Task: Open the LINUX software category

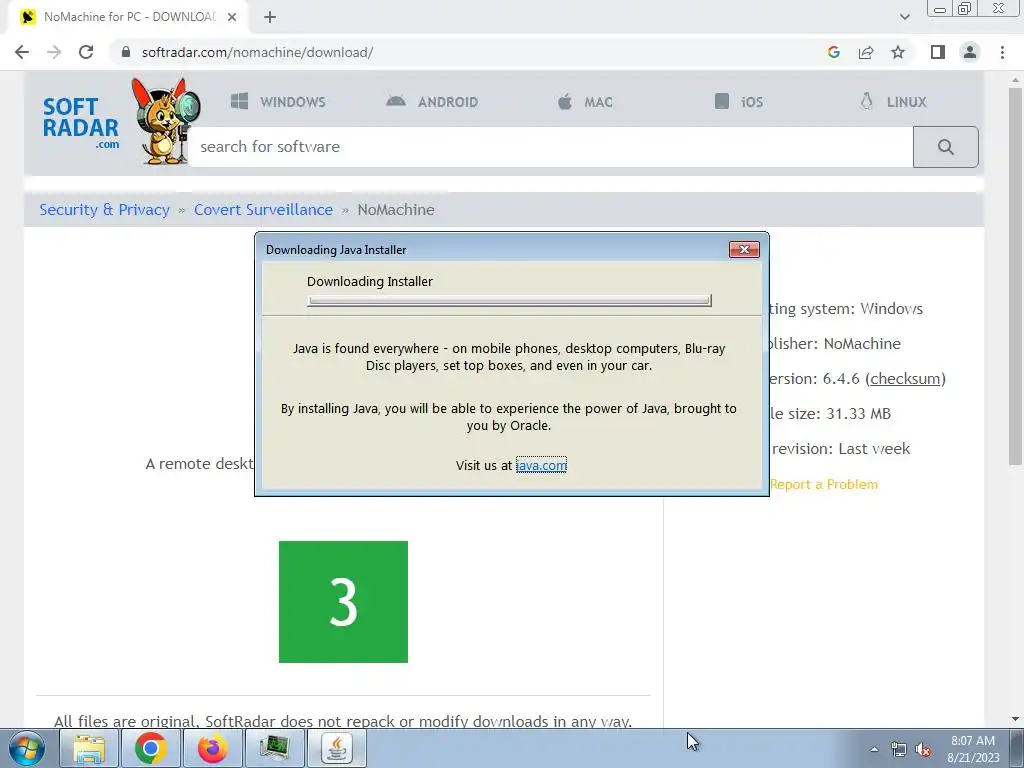Action: click(x=893, y=102)
